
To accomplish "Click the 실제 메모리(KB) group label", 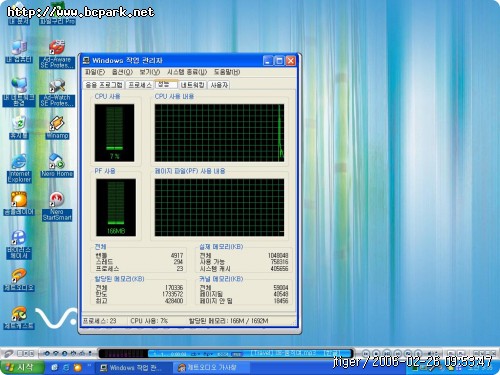I will click(x=221, y=247).
